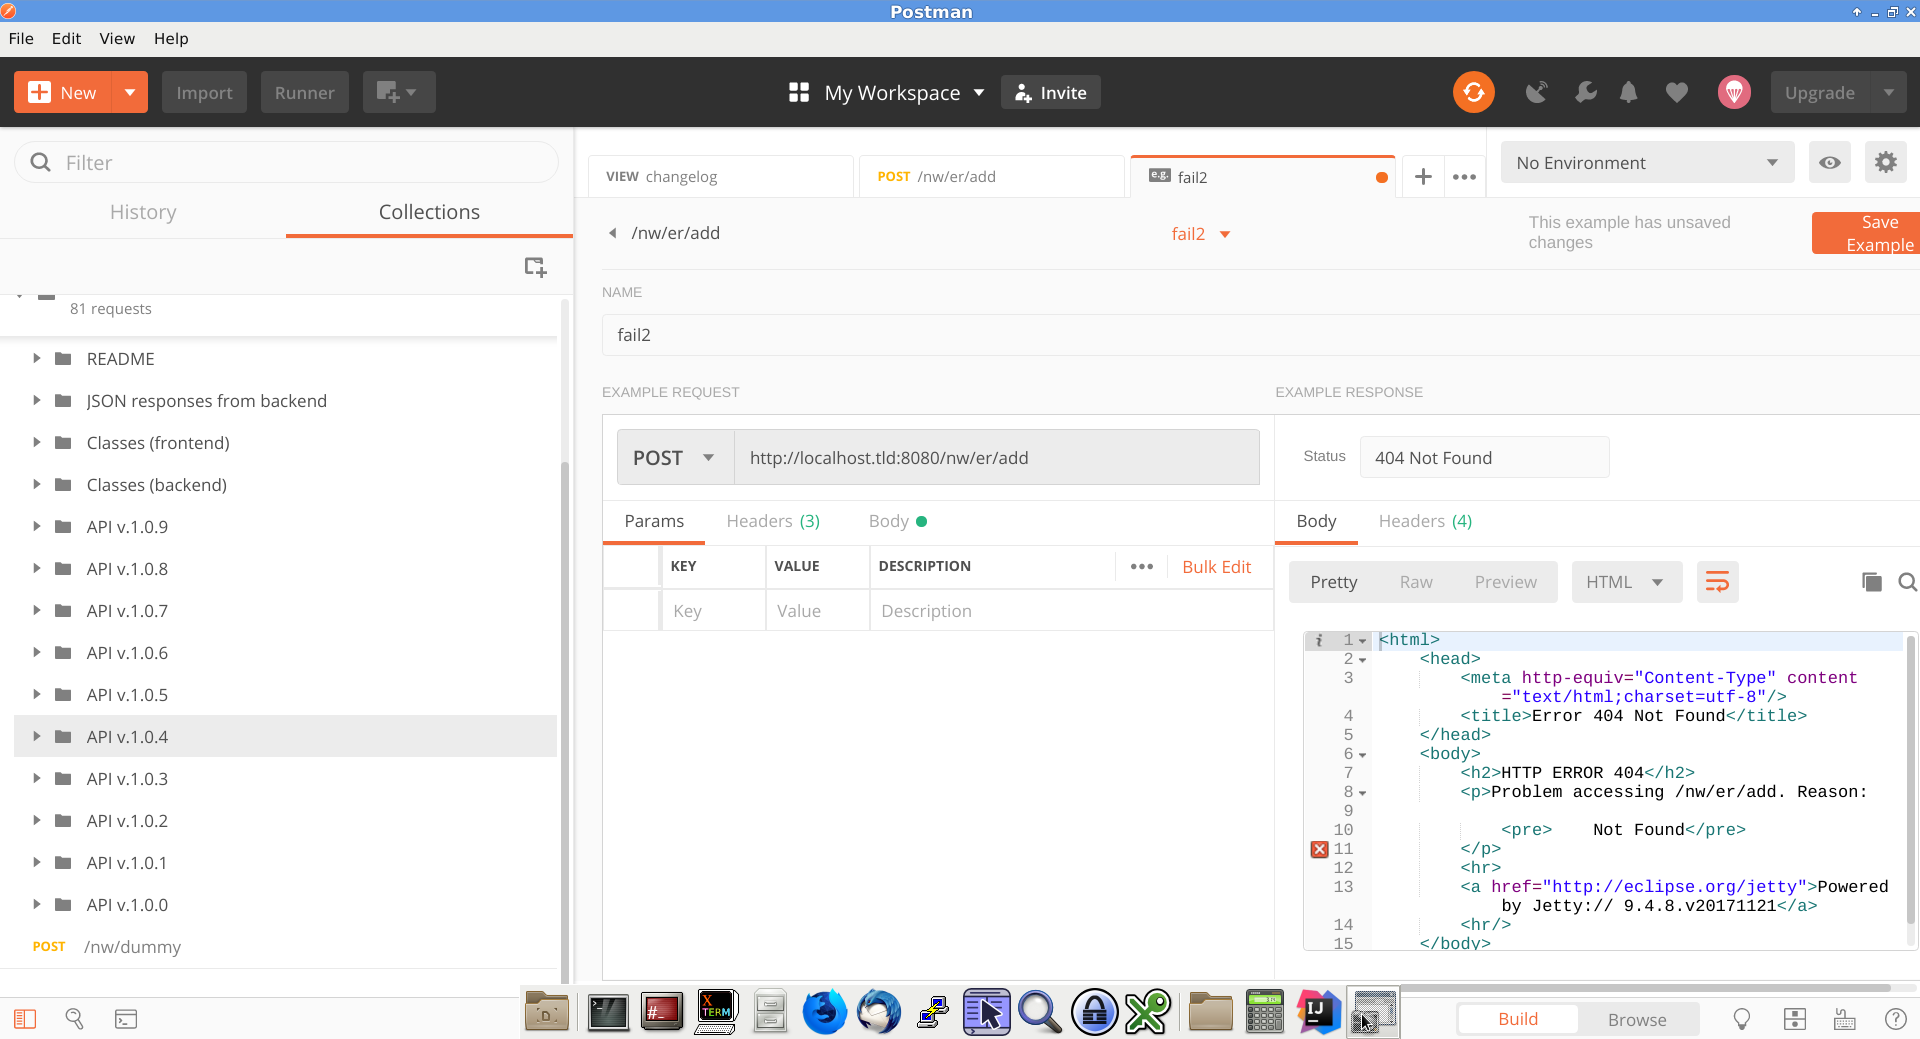
Task: Open the settings wrench icon
Action: [1585, 92]
